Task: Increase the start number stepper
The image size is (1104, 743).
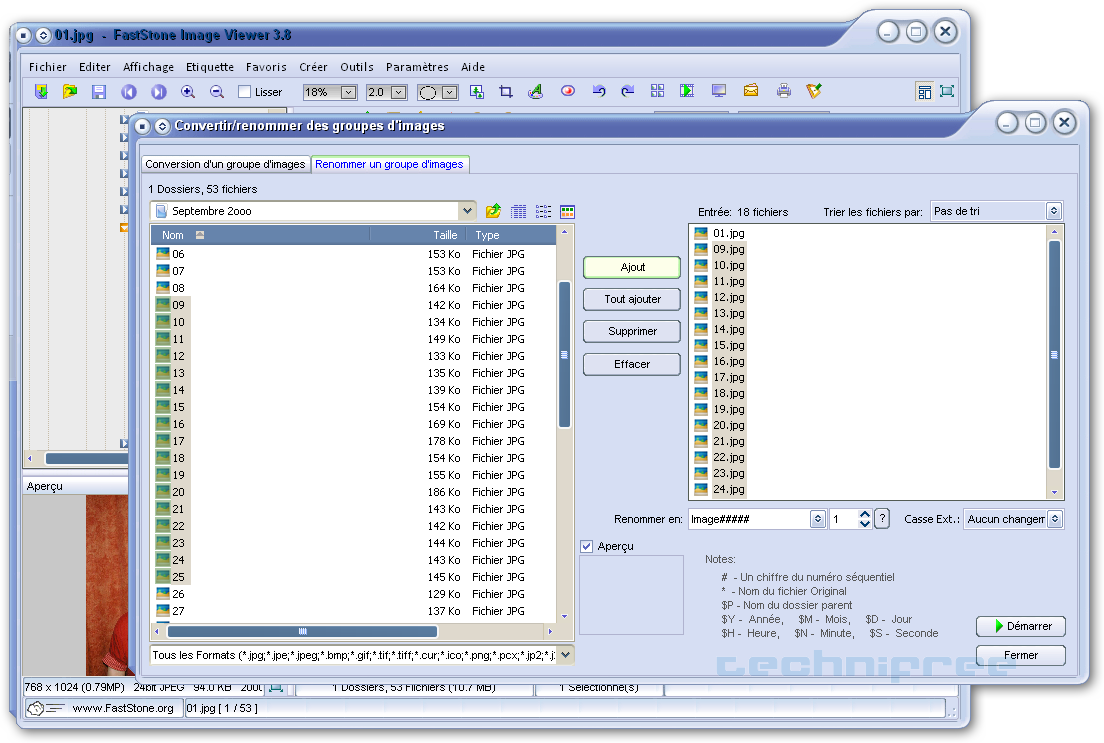Action: click(865, 514)
